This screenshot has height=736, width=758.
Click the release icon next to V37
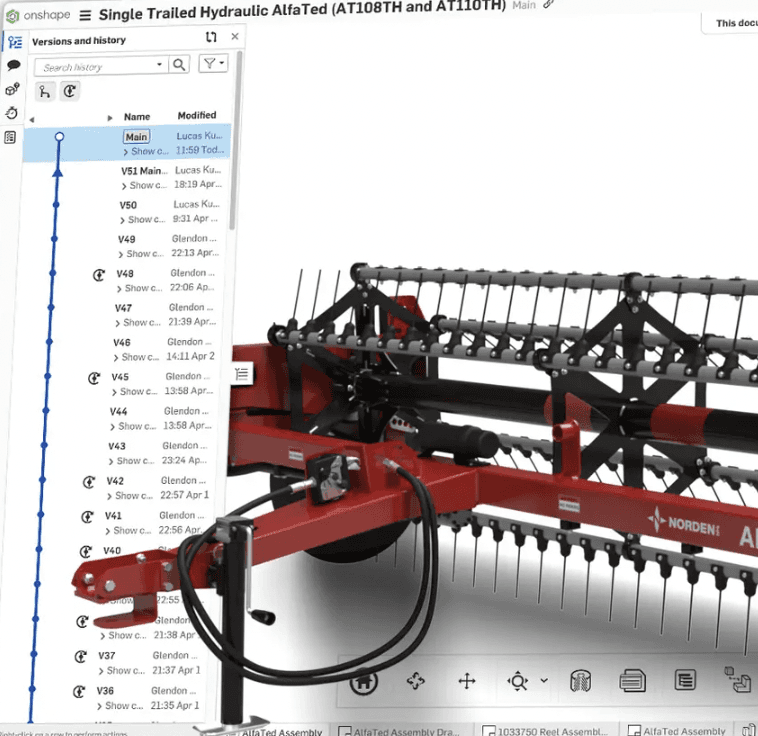click(80, 657)
